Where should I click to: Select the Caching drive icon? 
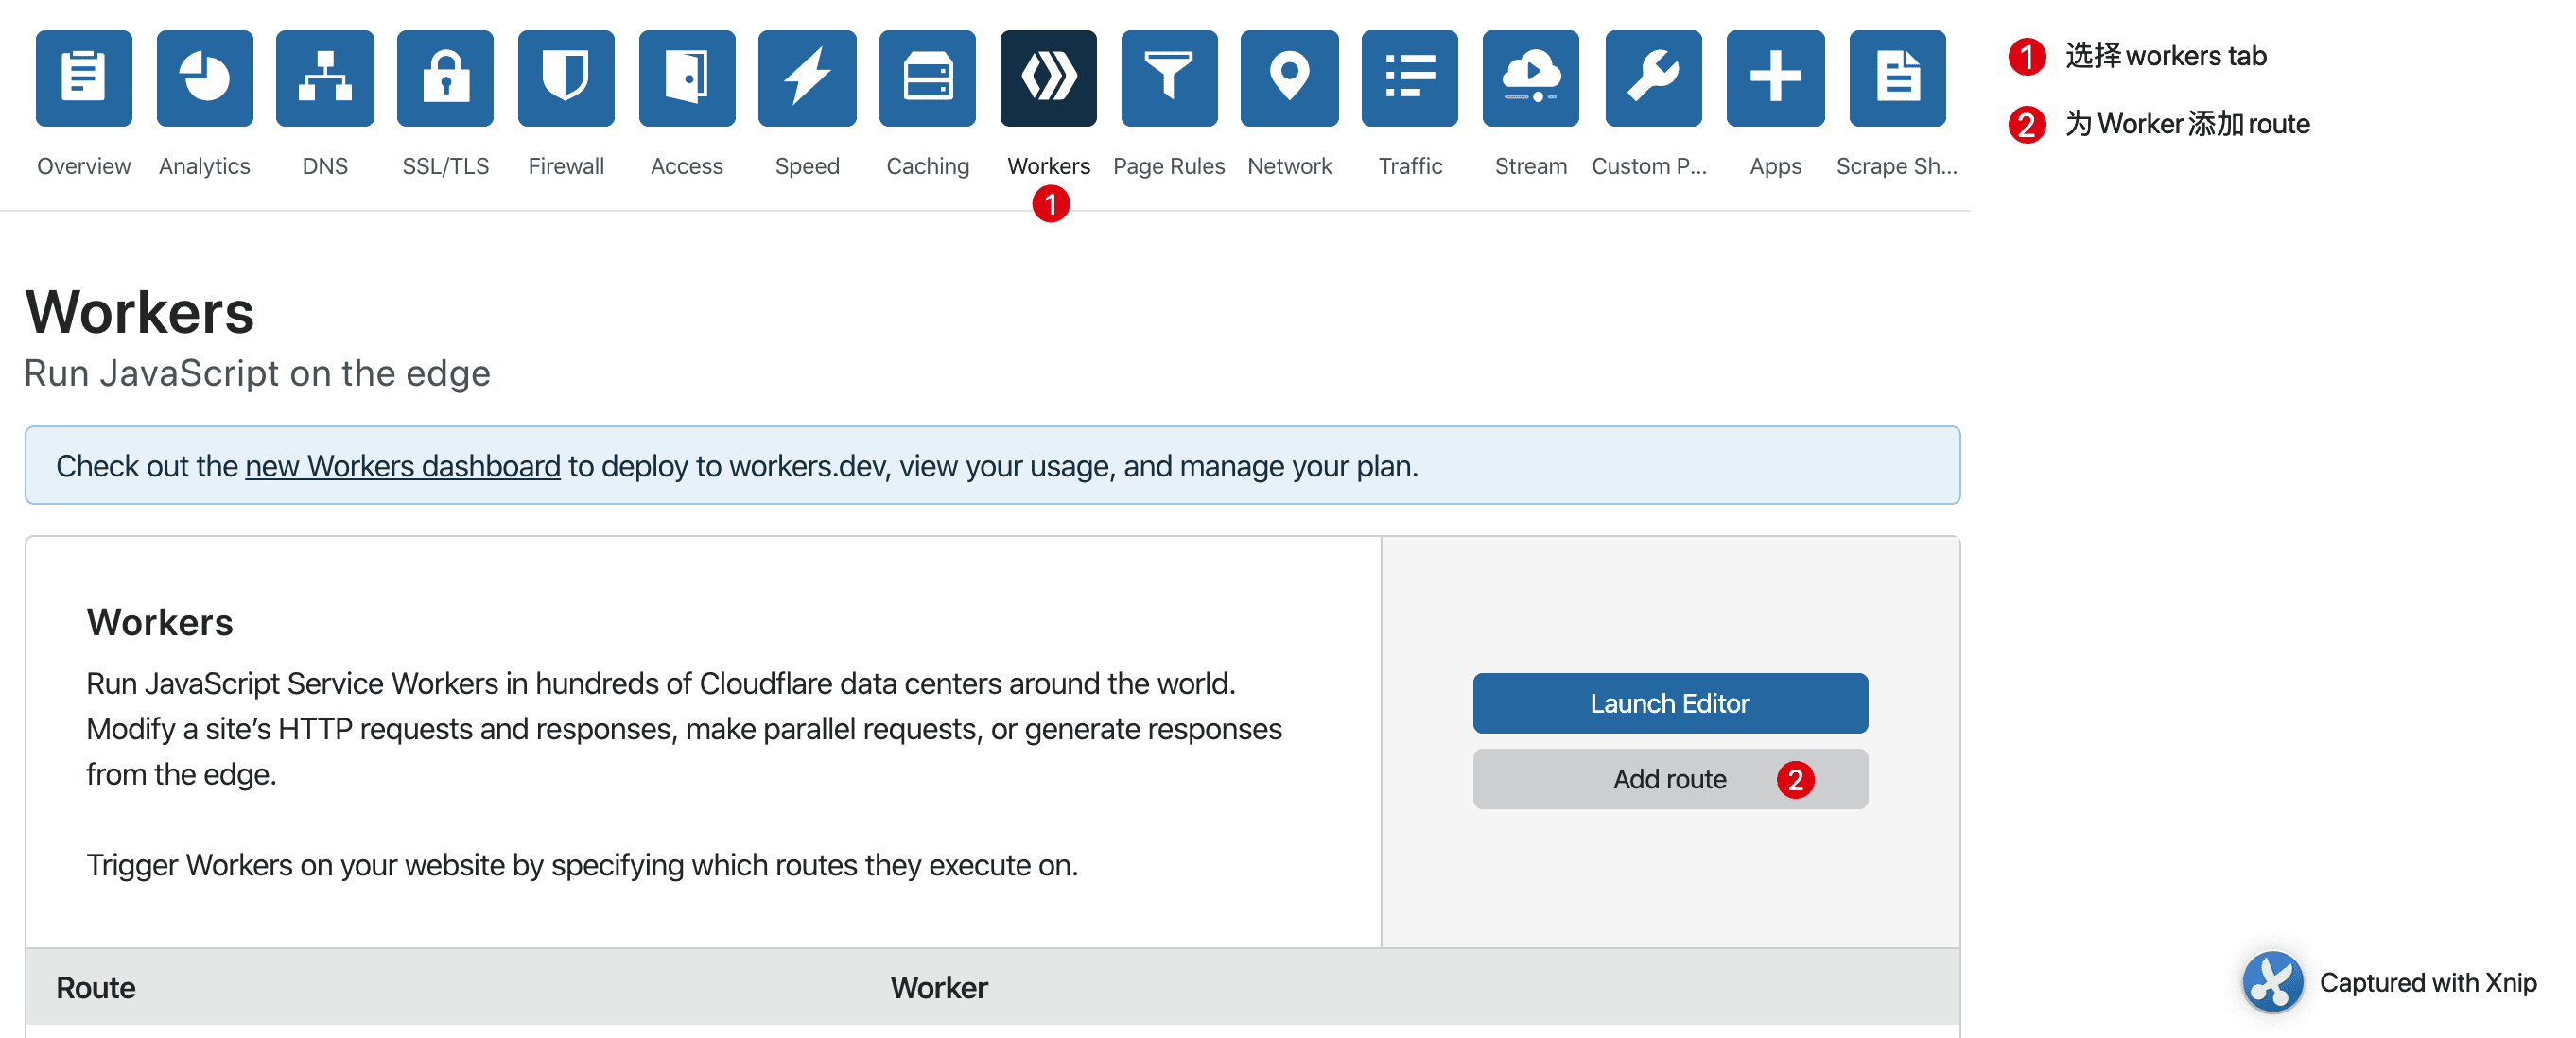[x=927, y=78]
